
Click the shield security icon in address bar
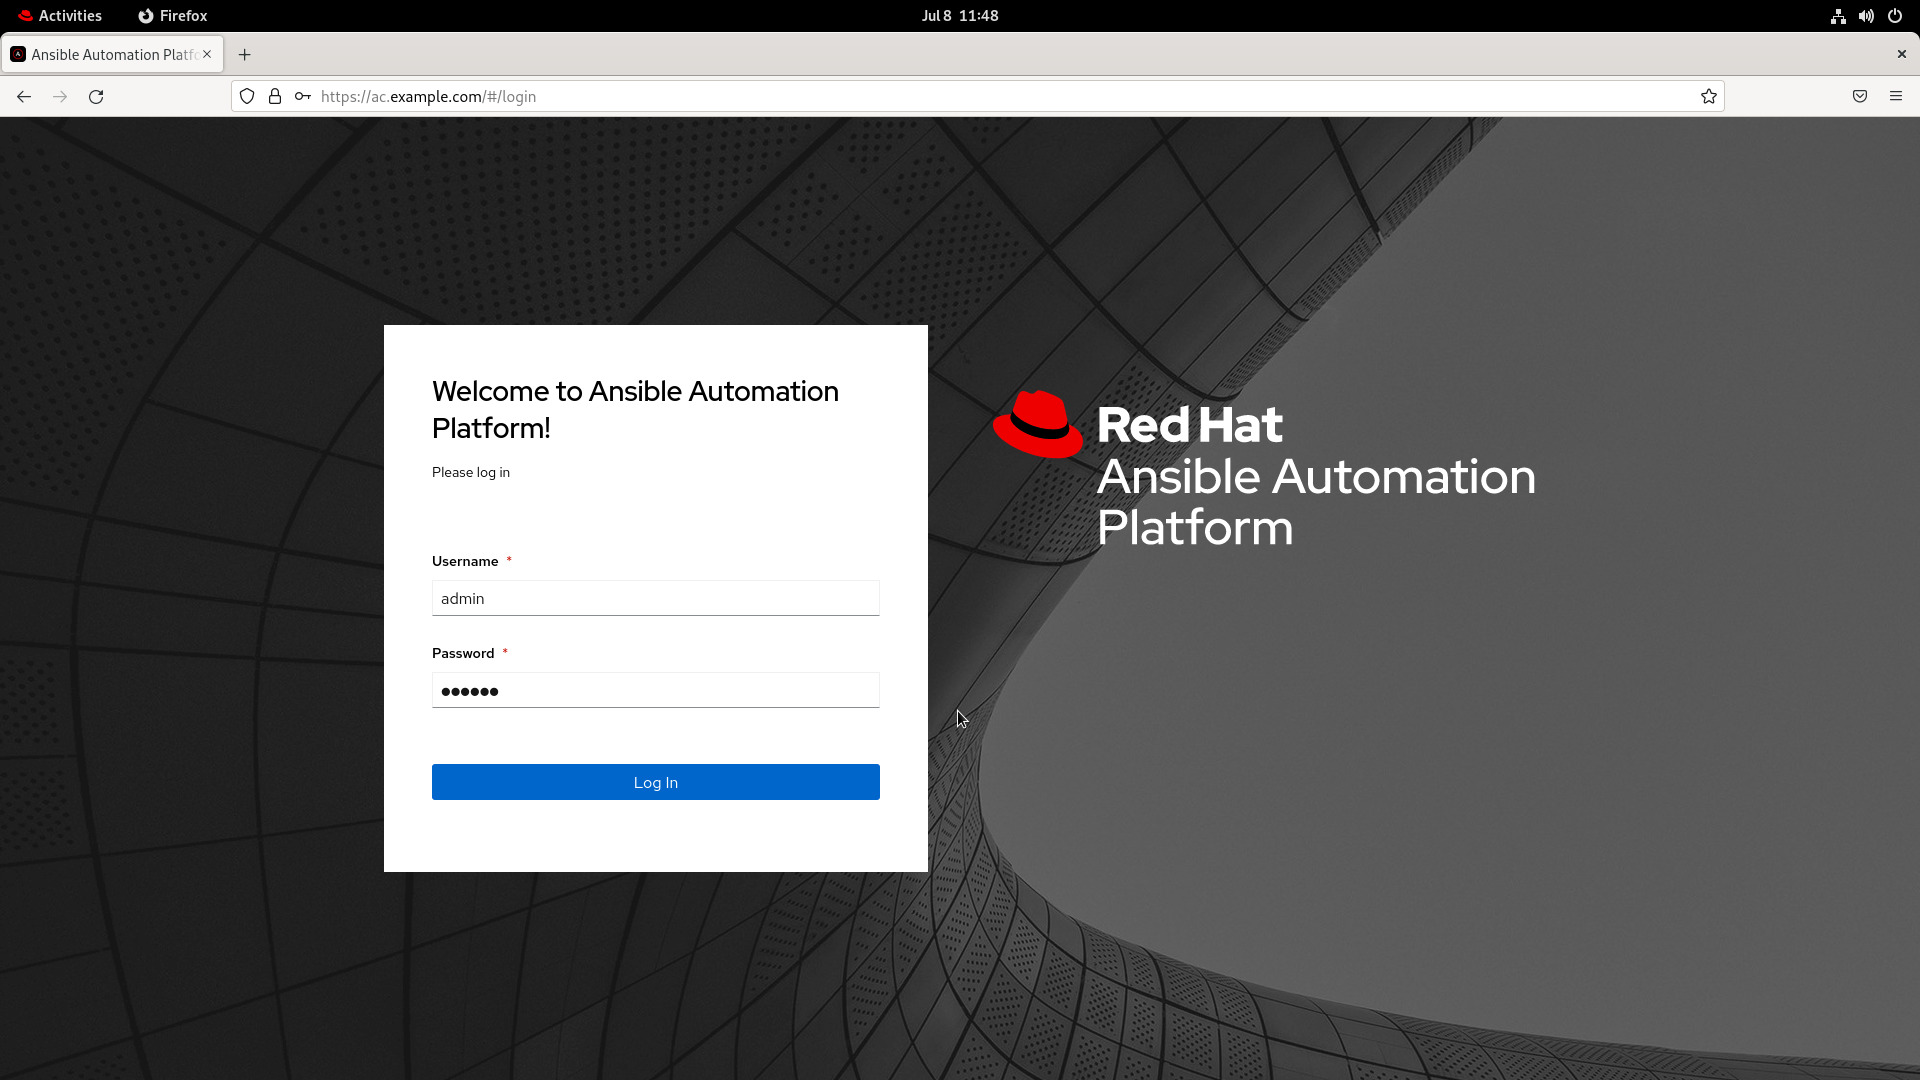point(248,96)
